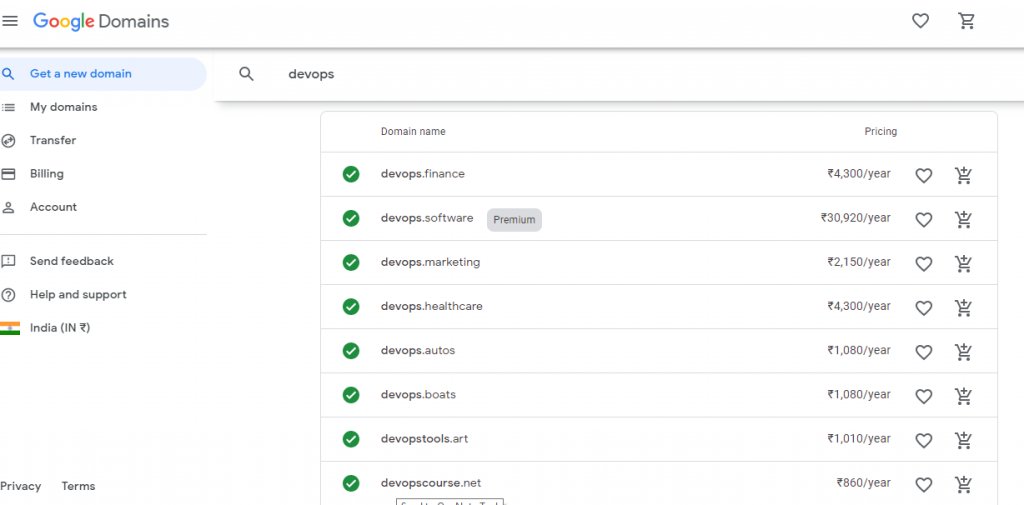1024x505 pixels.
Task: Favorite devops.autos with its heart icon
Action: (923, 352)
